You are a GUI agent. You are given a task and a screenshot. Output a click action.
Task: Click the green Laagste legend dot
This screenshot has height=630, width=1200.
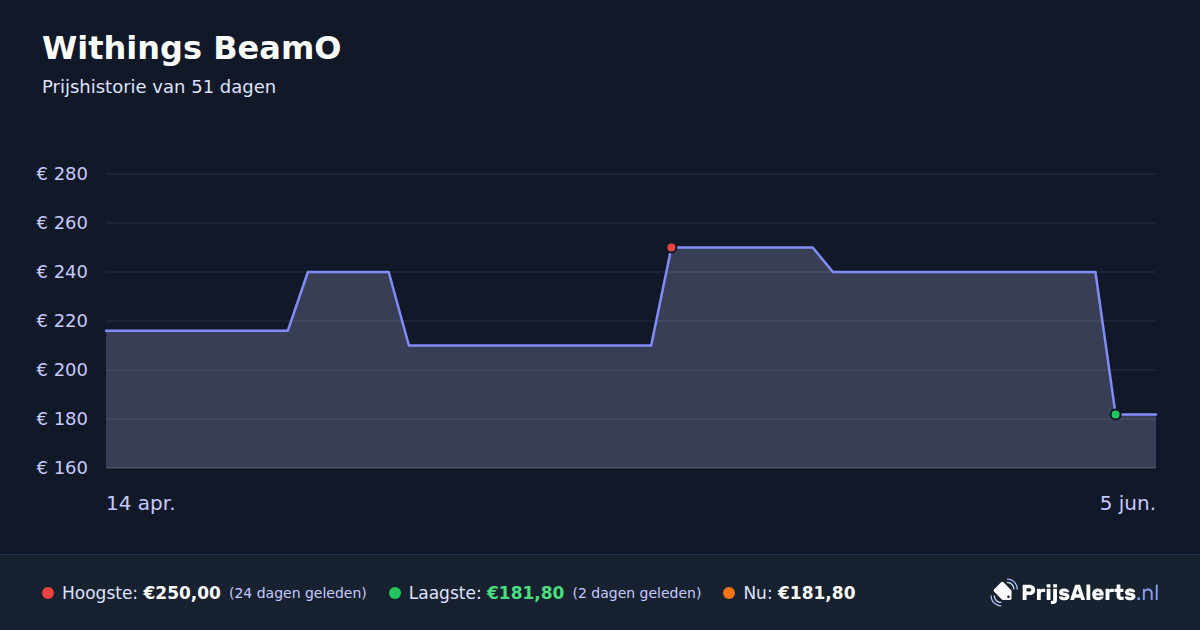click(395, 593)
